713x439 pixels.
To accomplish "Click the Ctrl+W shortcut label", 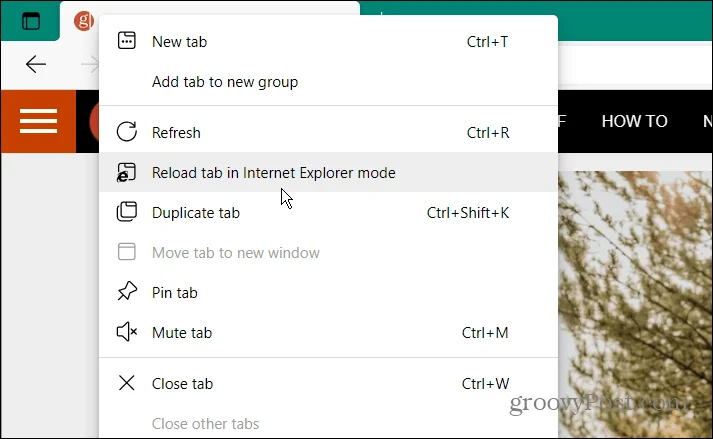I will [x=486, y=384].
